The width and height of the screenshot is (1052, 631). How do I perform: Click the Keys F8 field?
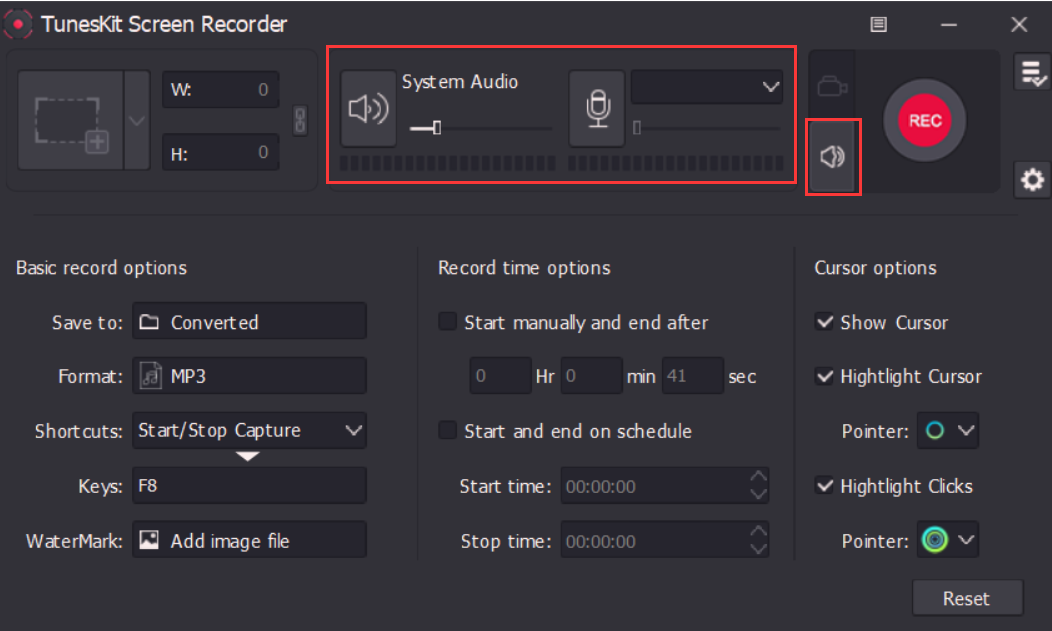coord(250,485)
